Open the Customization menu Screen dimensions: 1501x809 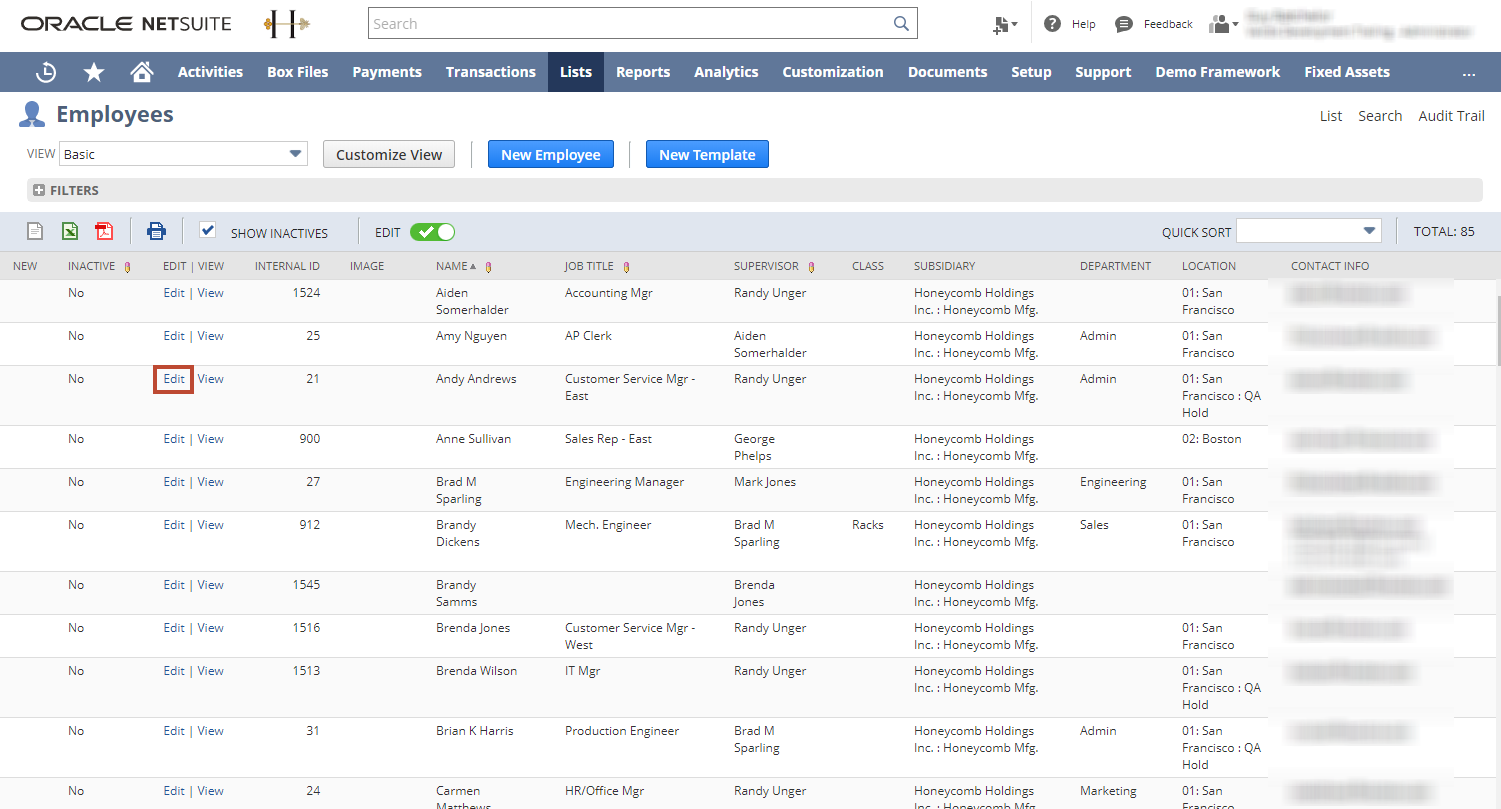tap(833, 72)
